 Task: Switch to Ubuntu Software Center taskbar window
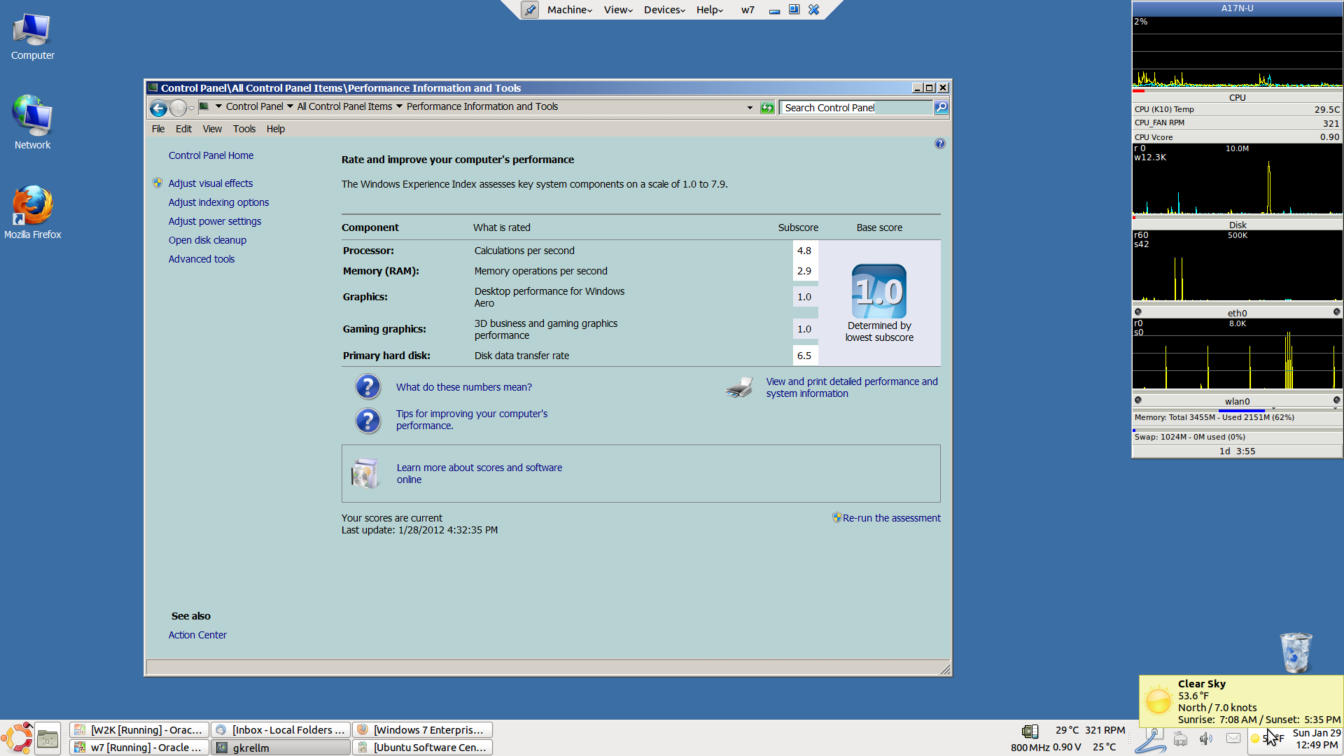point(422,747)
